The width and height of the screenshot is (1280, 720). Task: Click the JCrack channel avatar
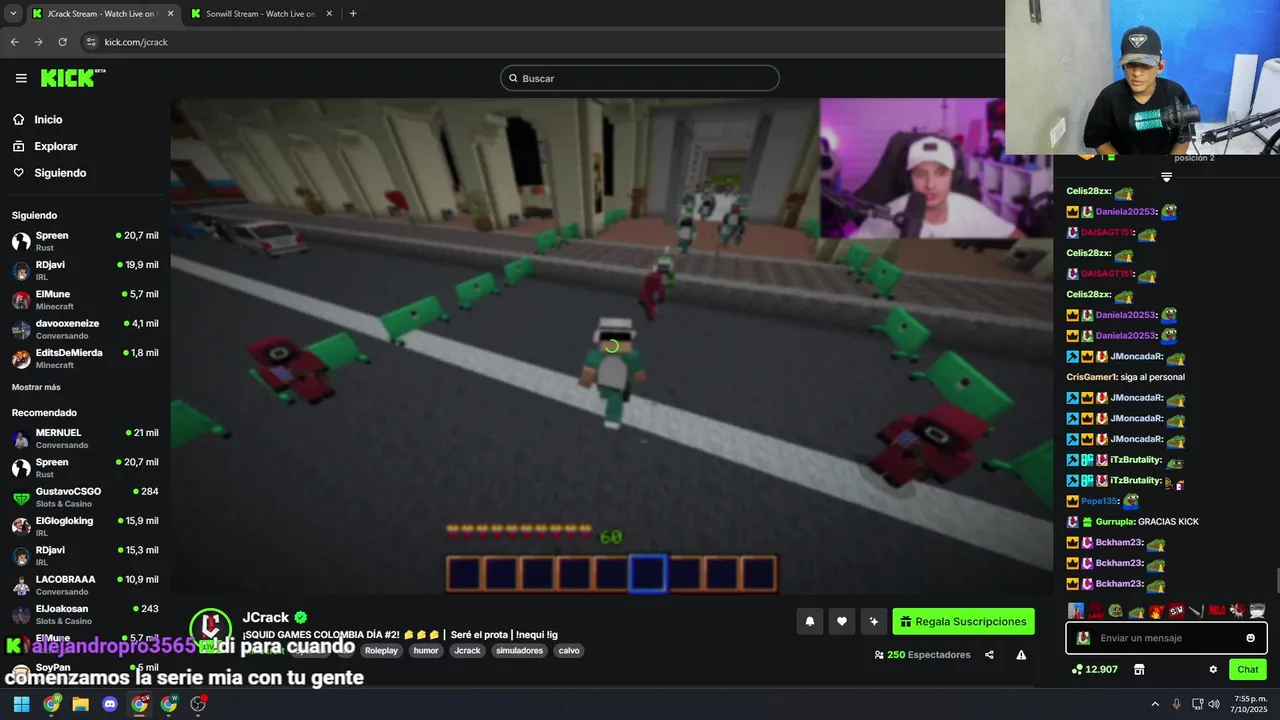click(x=211, y=628)
